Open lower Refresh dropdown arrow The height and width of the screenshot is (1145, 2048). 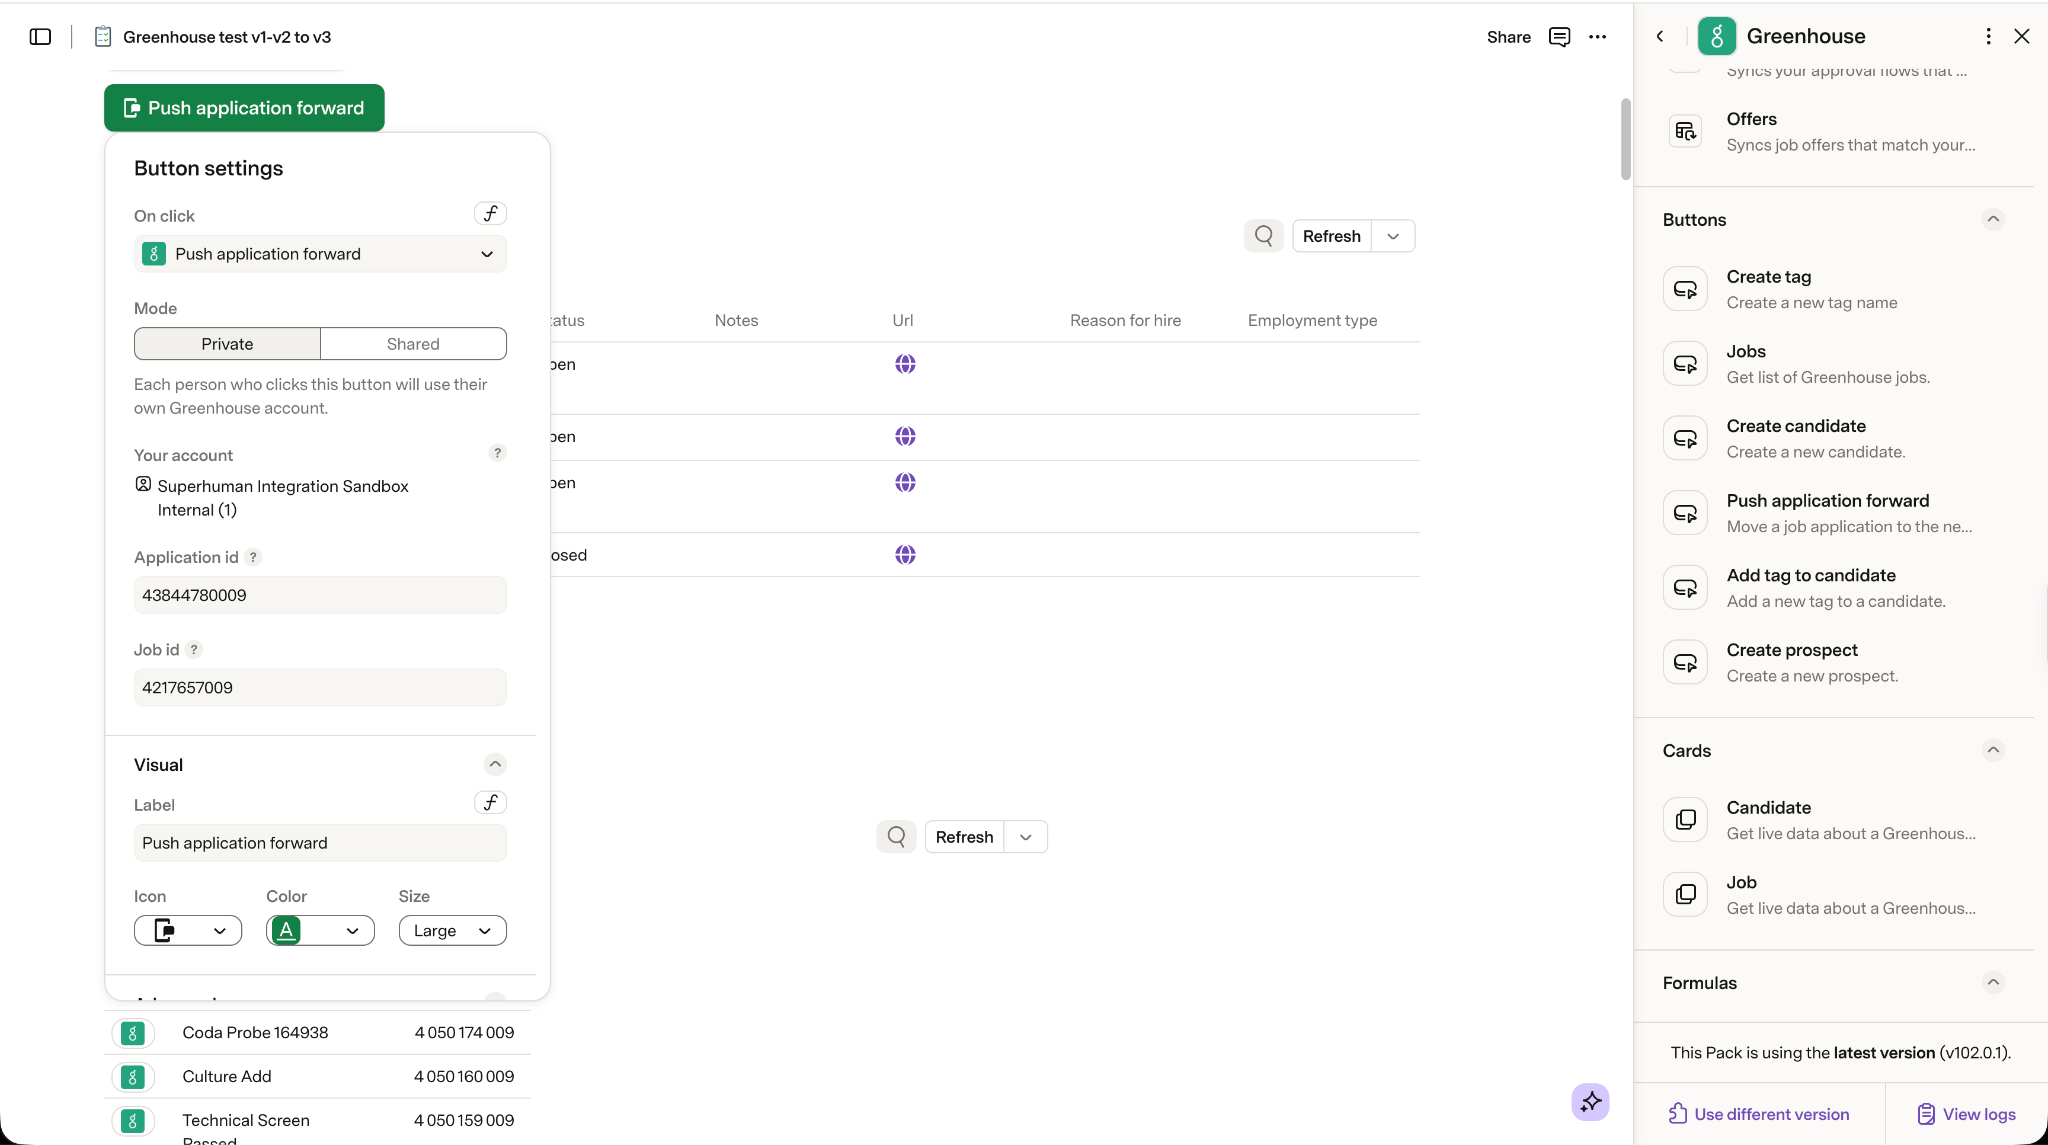1026,837
